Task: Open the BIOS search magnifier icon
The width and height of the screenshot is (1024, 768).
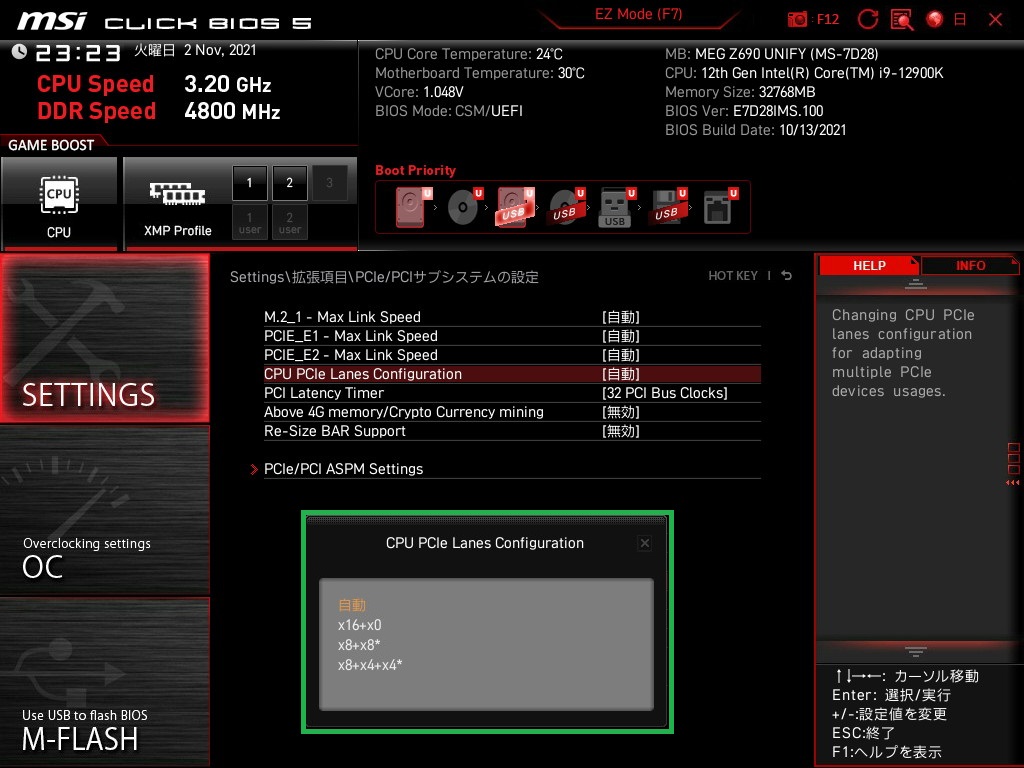Action: click(902, 20)
